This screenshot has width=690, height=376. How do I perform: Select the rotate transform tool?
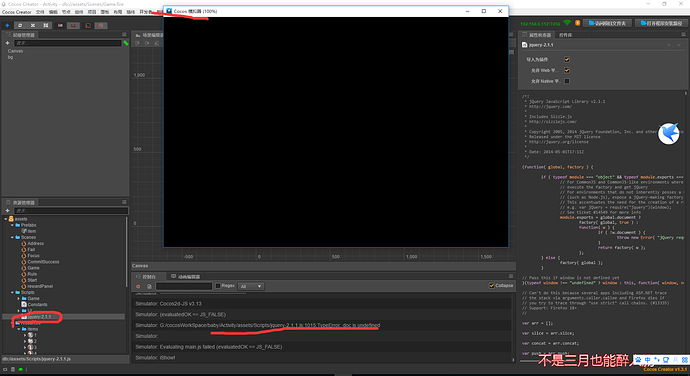[20, 25]
